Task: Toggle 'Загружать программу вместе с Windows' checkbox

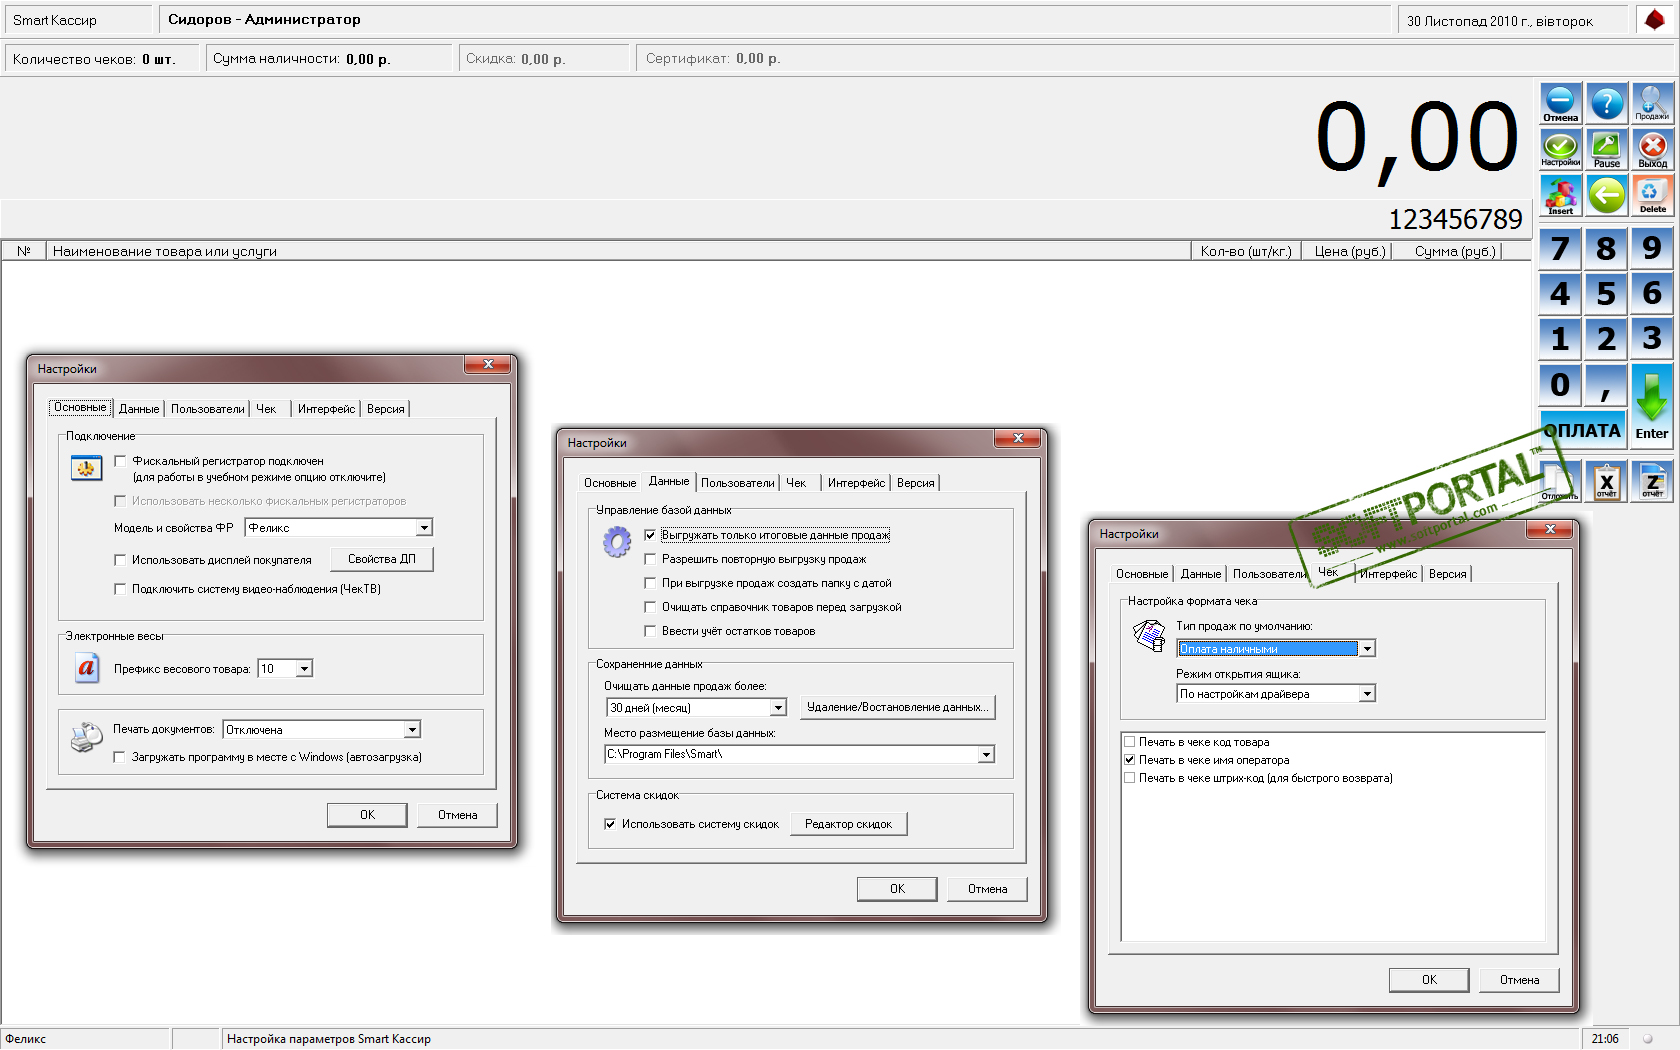Action: [x=121, y=757]
